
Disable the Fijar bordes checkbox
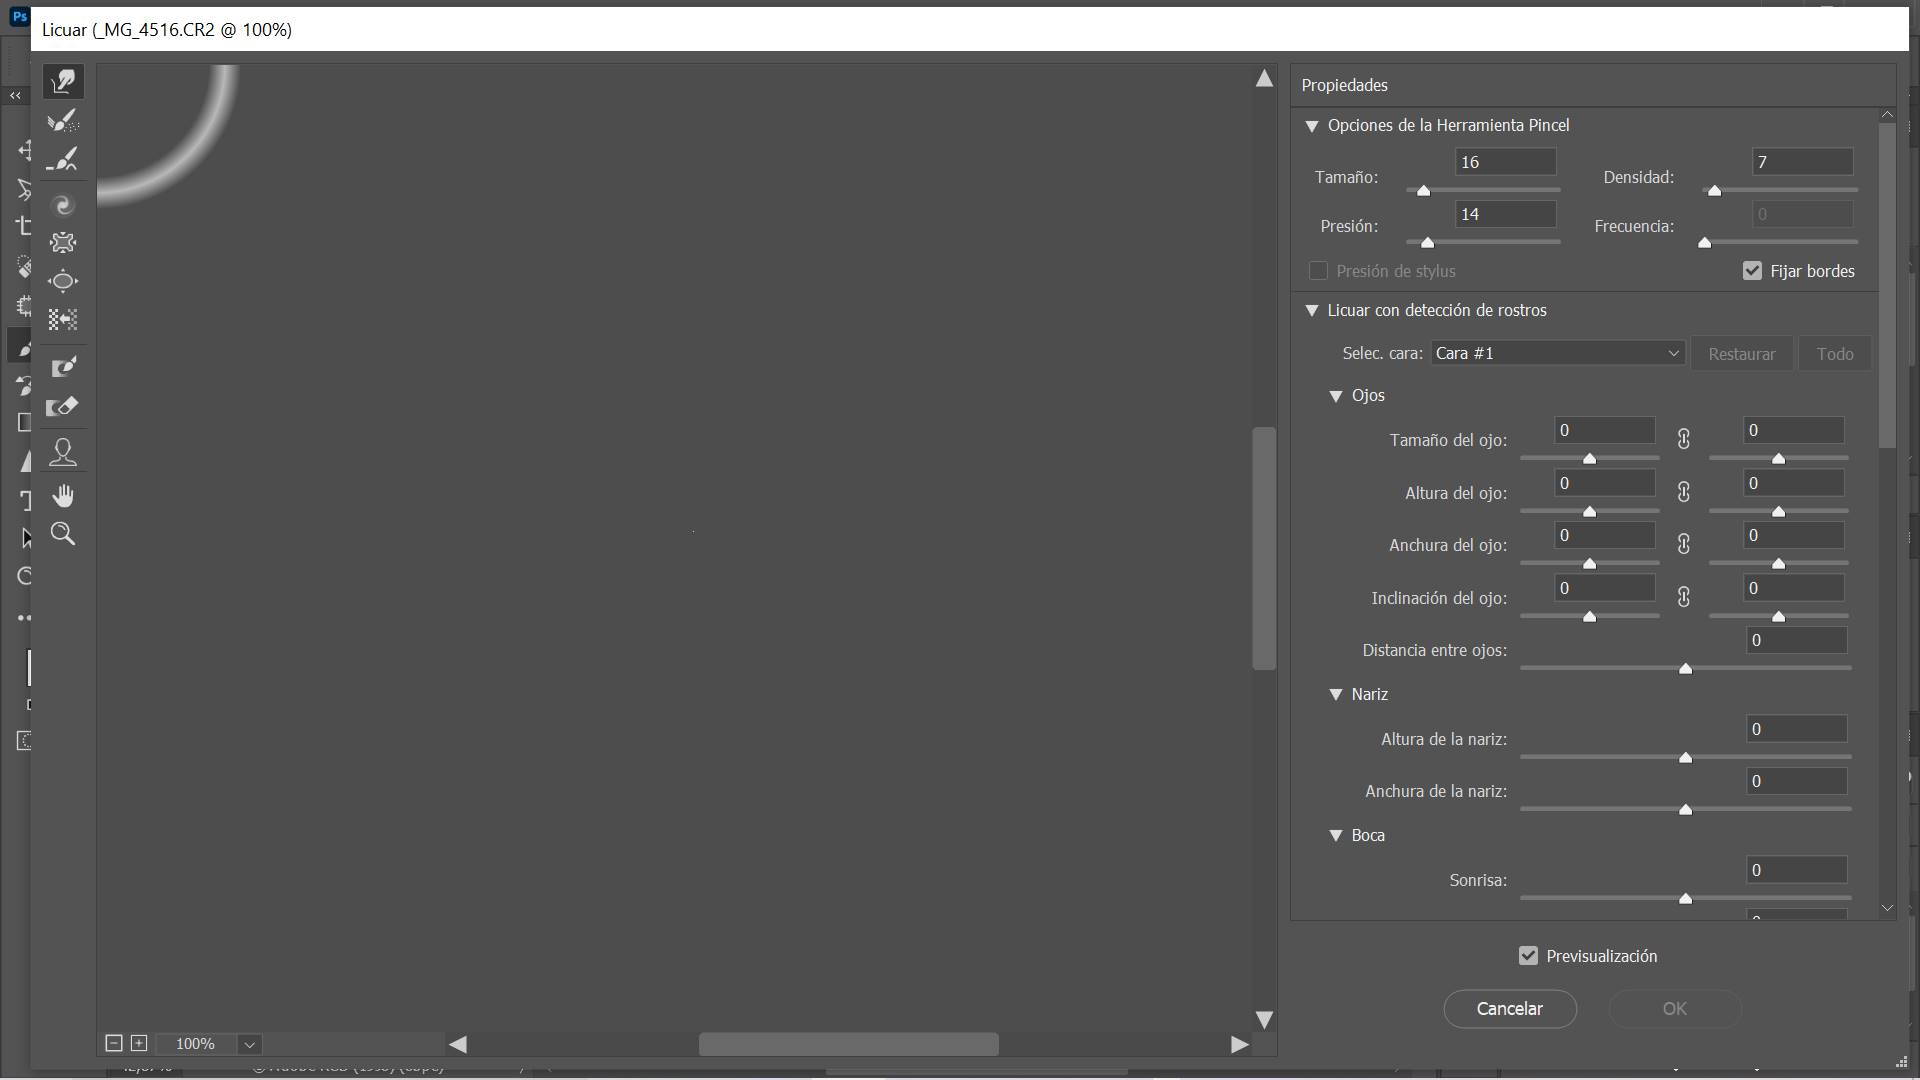click(x=1752, y=271)
